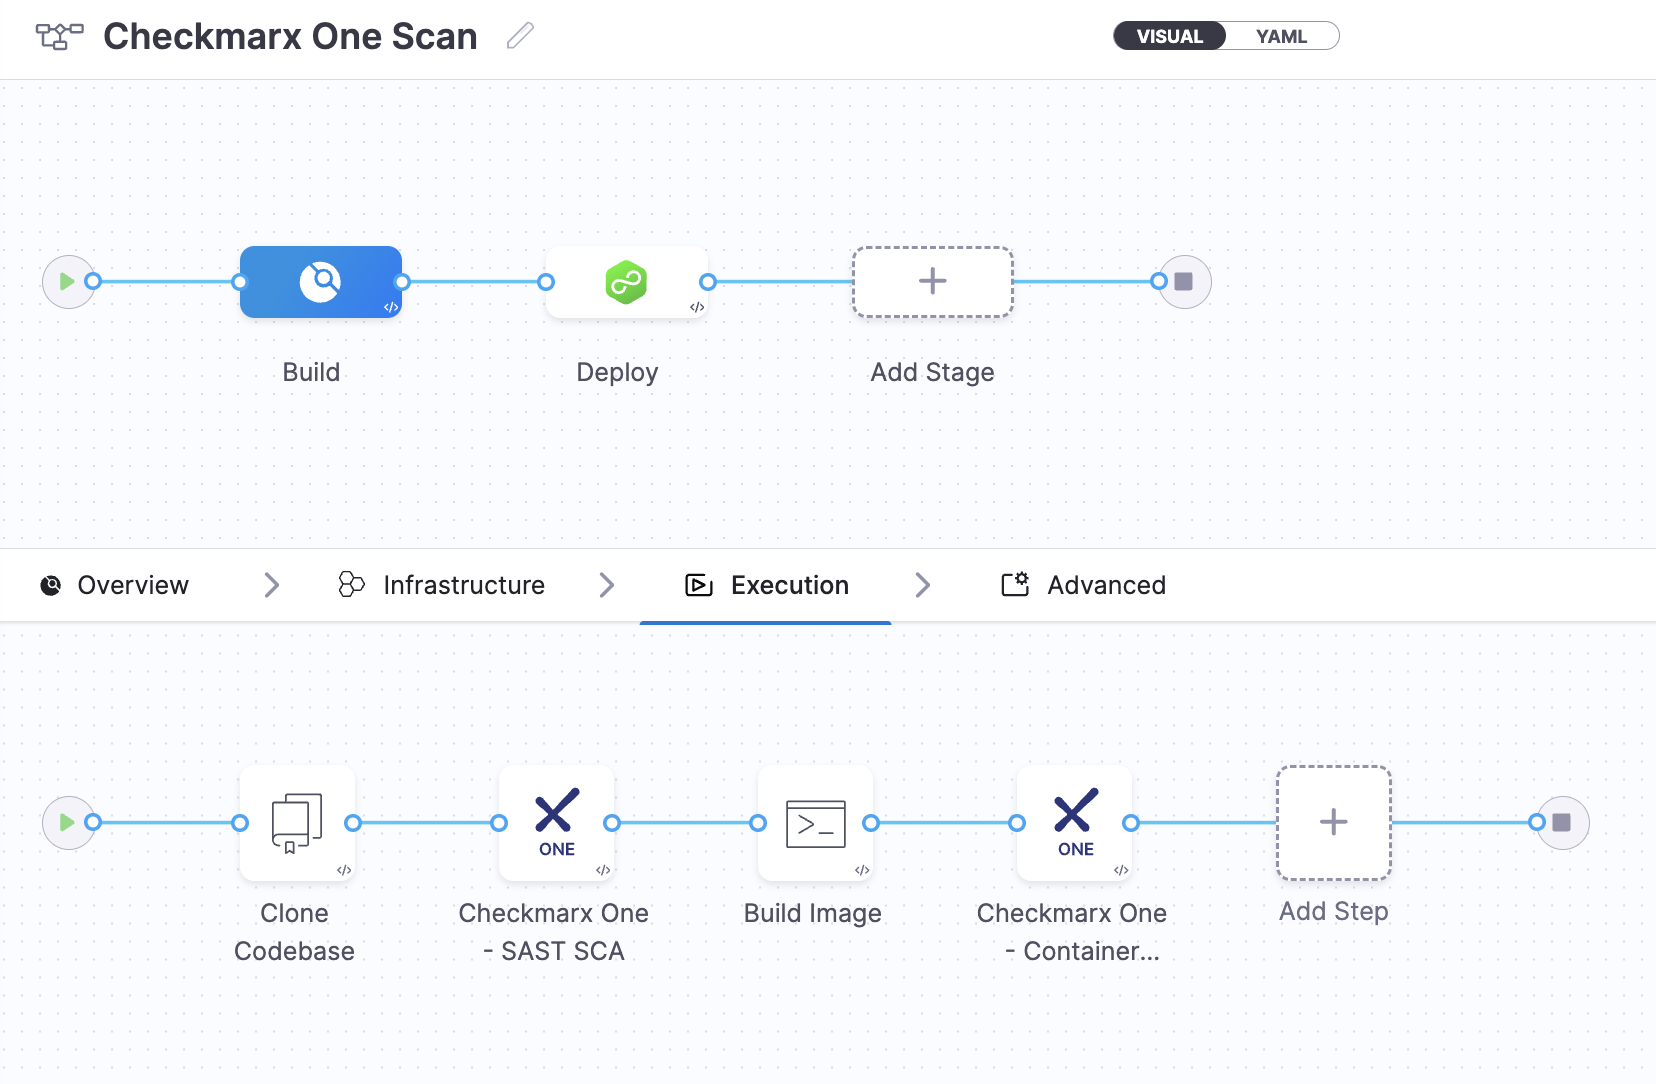Click the Clone Codebase label
This screenshot has width=1656, height=1084.
click(x=294, y=932)
